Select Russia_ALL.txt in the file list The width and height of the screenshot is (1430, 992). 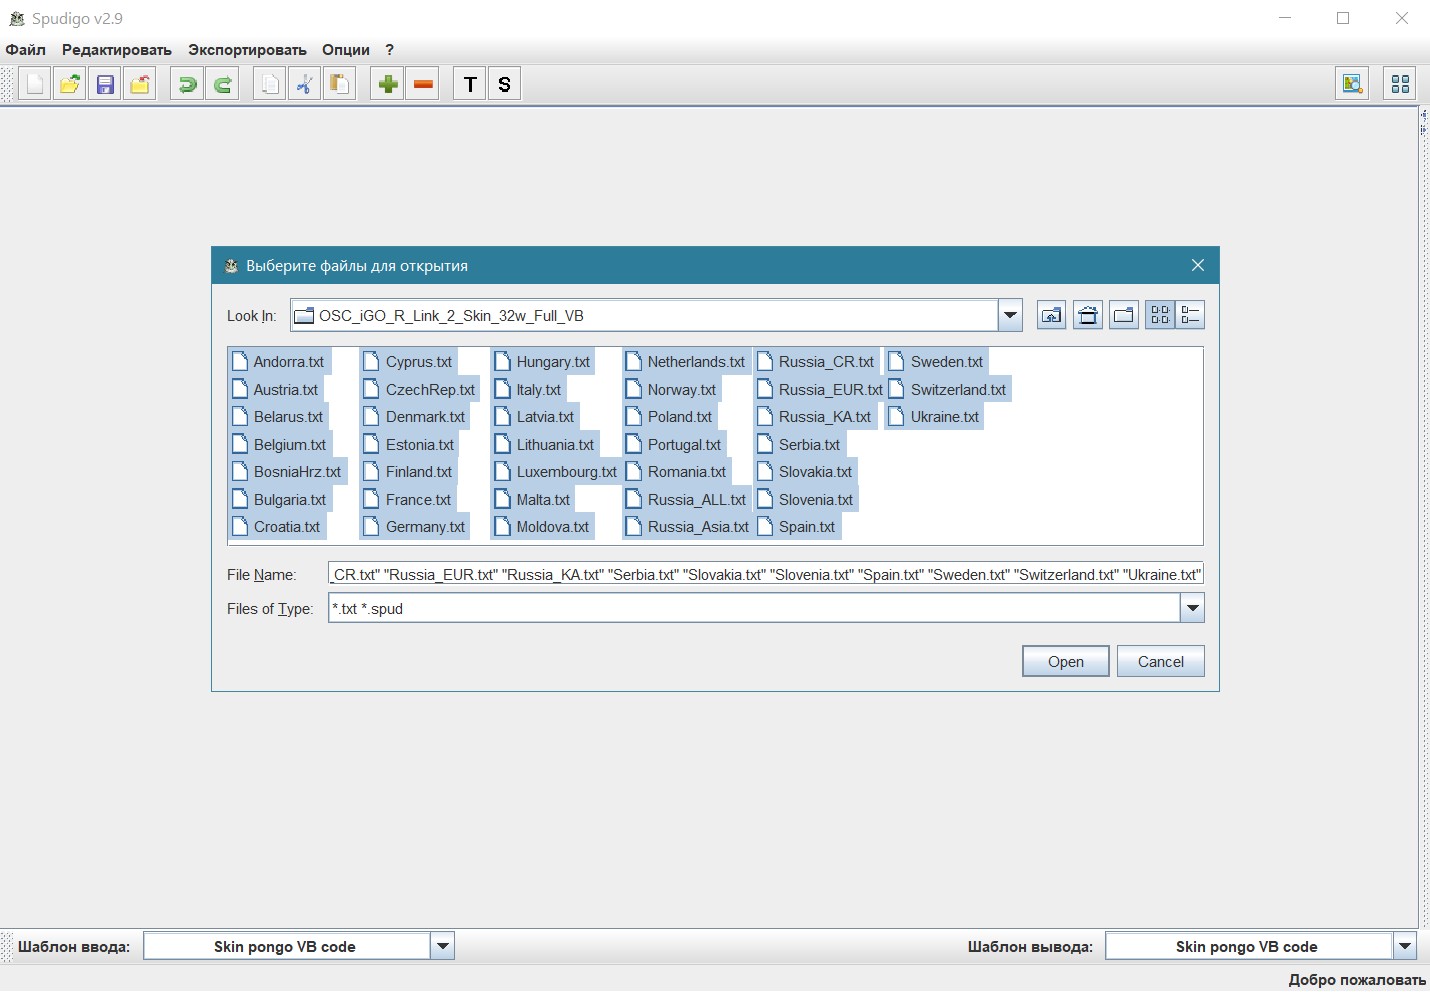686,499
